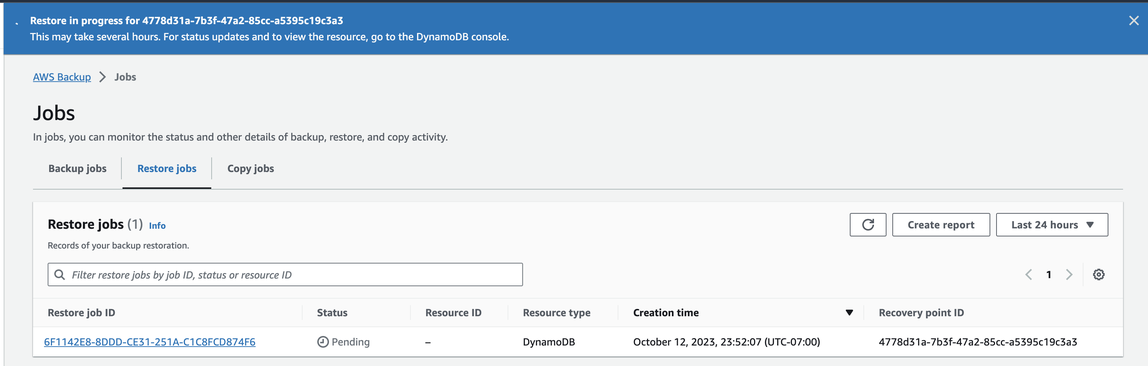Open the Info link for Restore jobs
Image resolution: width=1148 pixels, height=366 pixels.
pyautogui.click(x=157, y=225)
